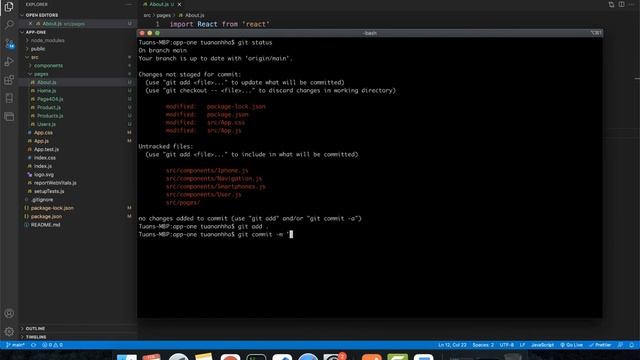This screenshot has width=640, height=360.
Task: Select the About.js editor tab
Action: tap(162, 4)
